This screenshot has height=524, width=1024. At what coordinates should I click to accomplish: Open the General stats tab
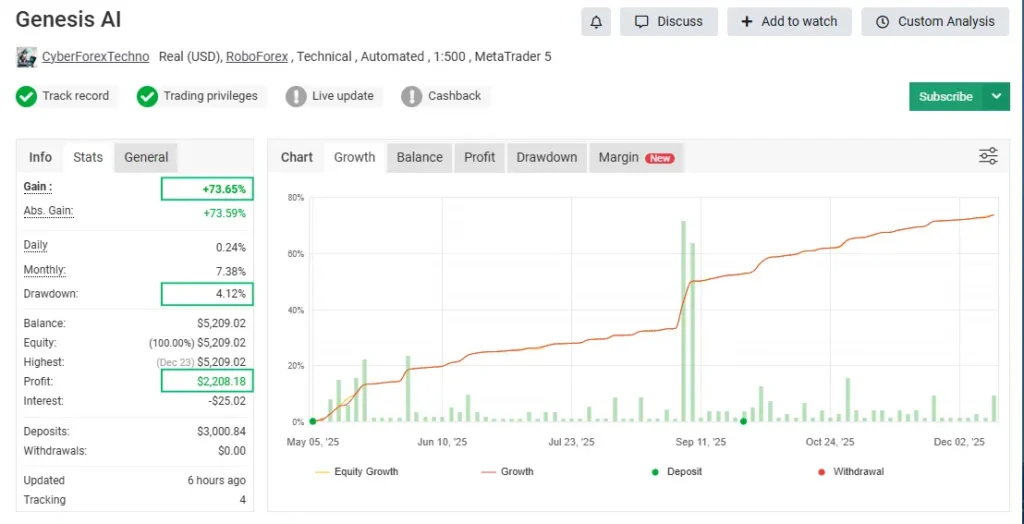tap(146, 157)
